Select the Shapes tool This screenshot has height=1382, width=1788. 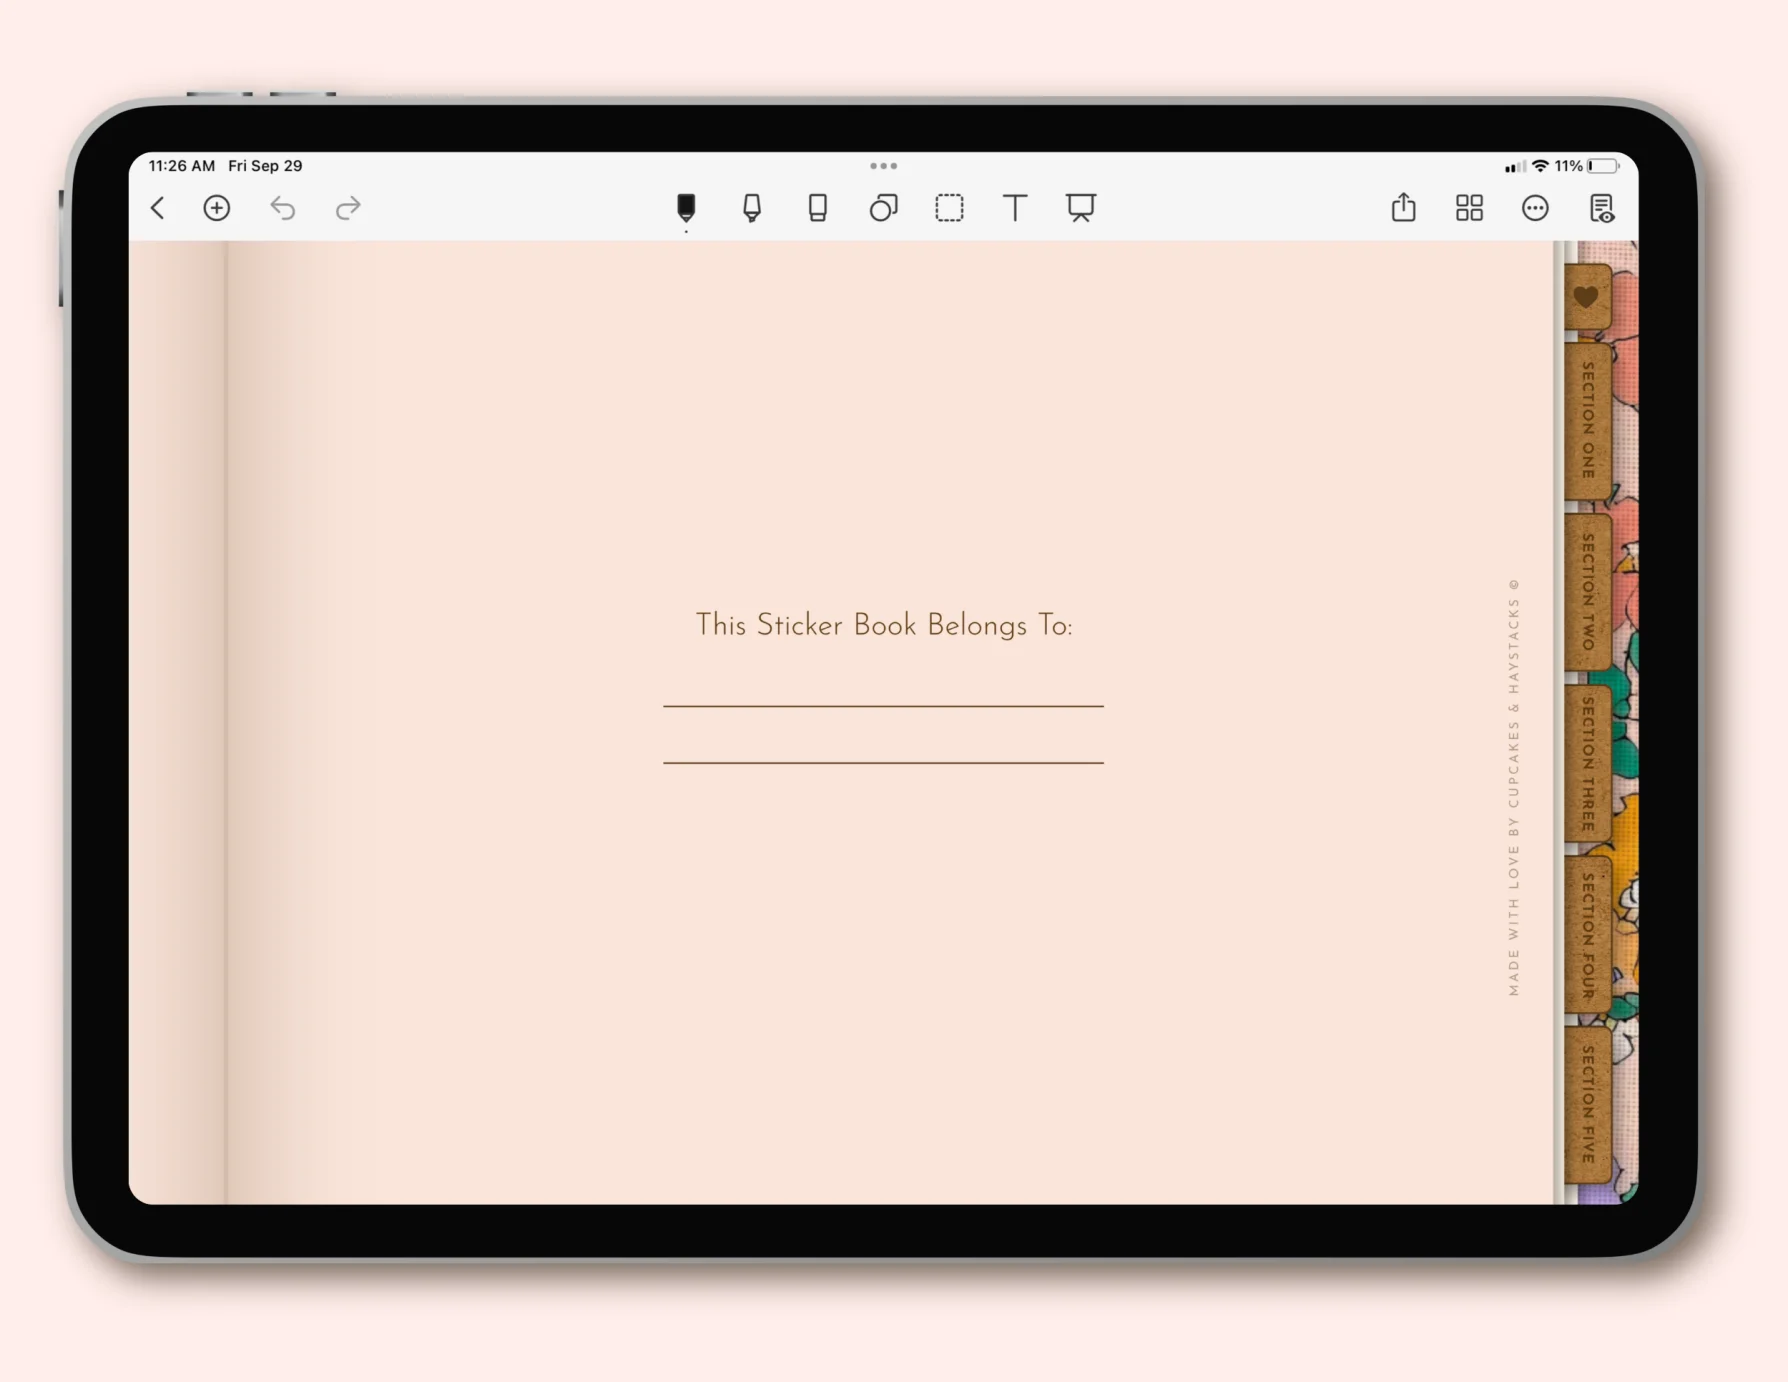pos(884,208)
